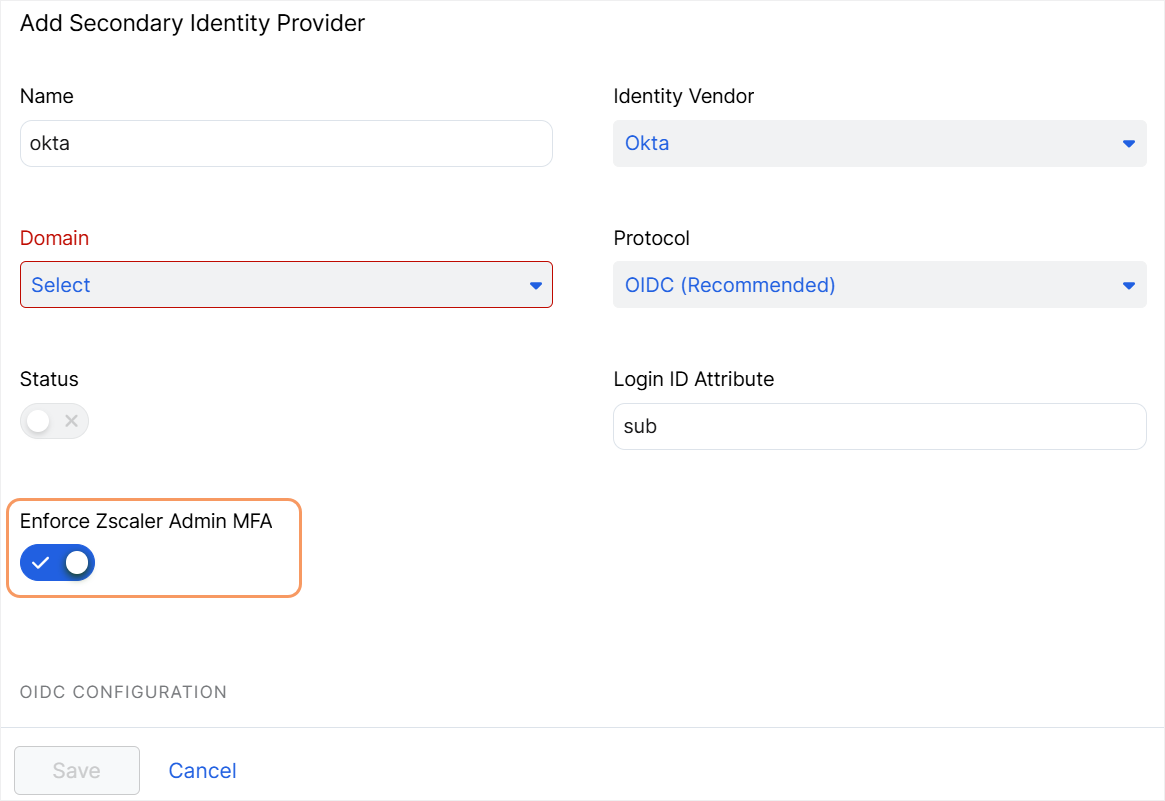The height and width of the screenshot is (801, 1165).
Task: Click the OIDC CONFIGURATION section header
Action: (x=123, y=692)
